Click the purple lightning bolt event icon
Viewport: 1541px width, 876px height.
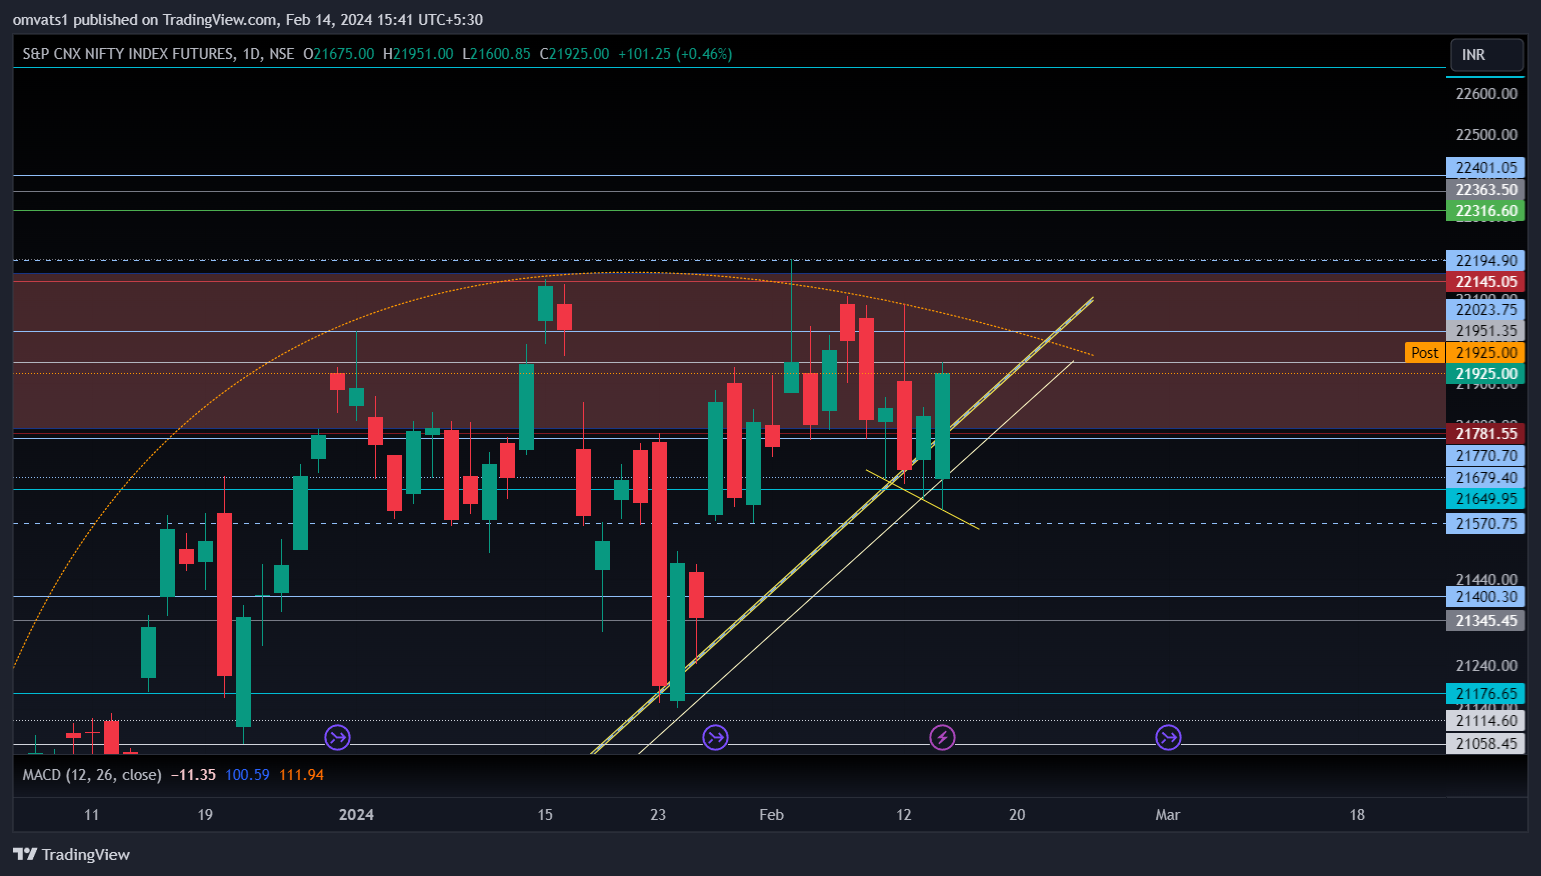942,738
